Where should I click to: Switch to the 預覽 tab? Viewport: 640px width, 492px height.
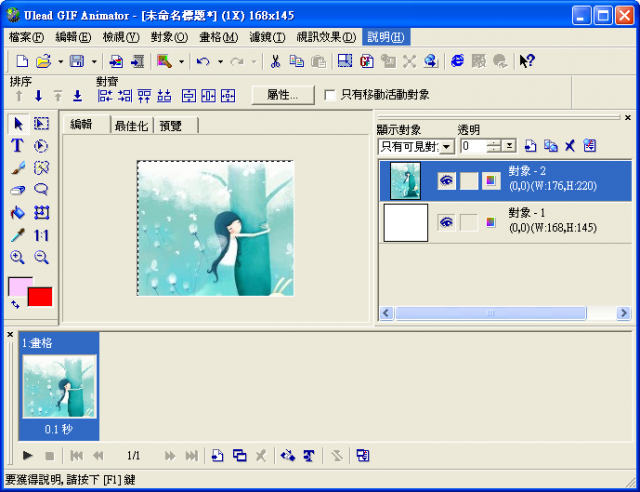(x=171, y=125)
